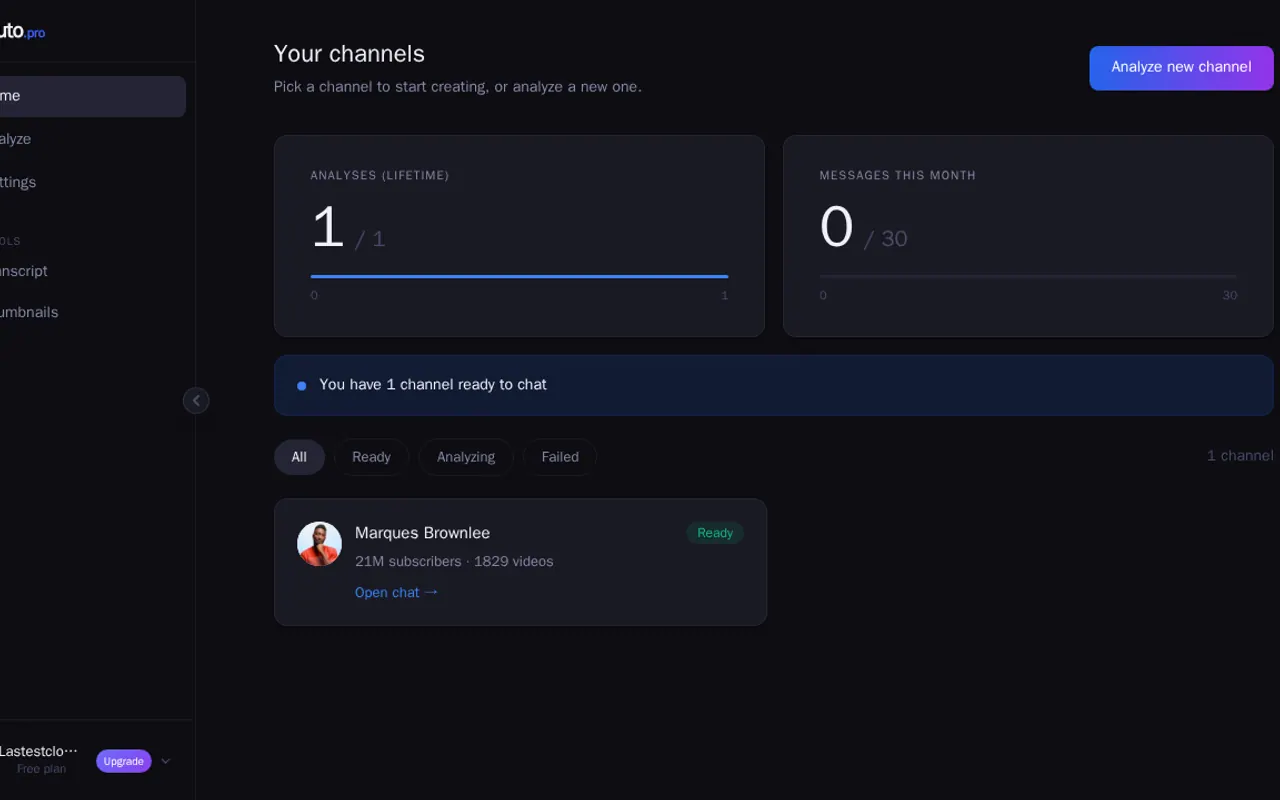The width and height of the screenshot is (1280, 800).
Task: Click the logo in the sidebar header
Action: pyautogui.click(x=22, y=31)
